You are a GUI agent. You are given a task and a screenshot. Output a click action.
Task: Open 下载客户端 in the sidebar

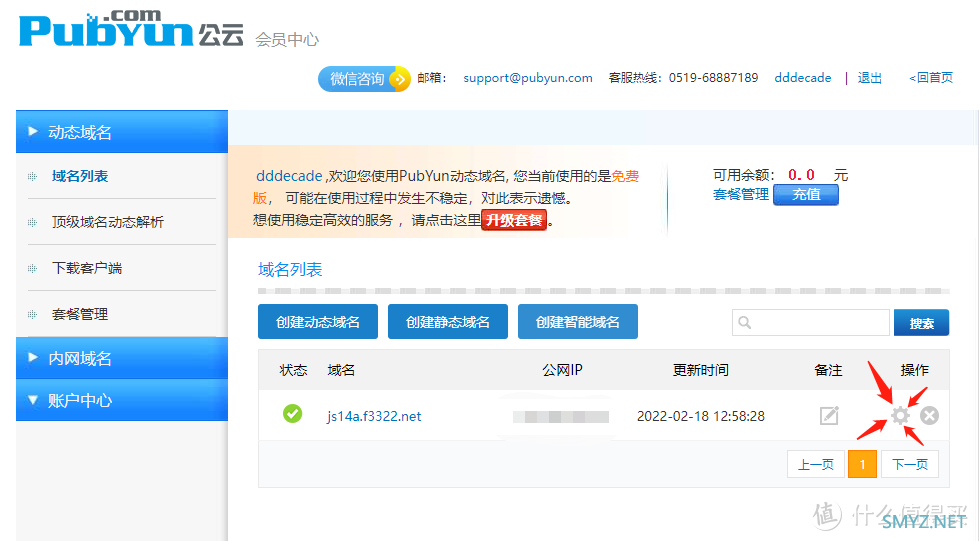87,269
